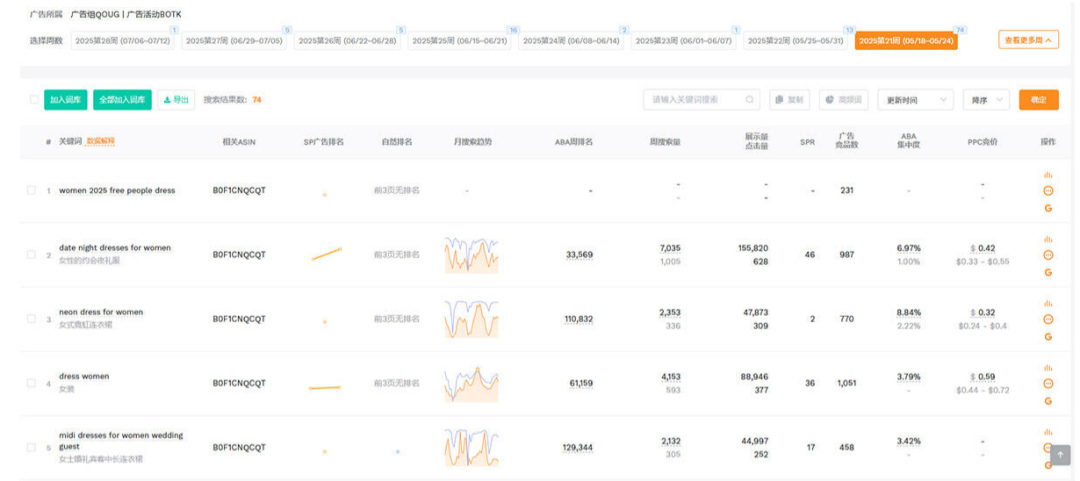1080x481 pixels.
Task: Open bar chart icon for 'neon dress for women'
Action: coord(1048,303)
